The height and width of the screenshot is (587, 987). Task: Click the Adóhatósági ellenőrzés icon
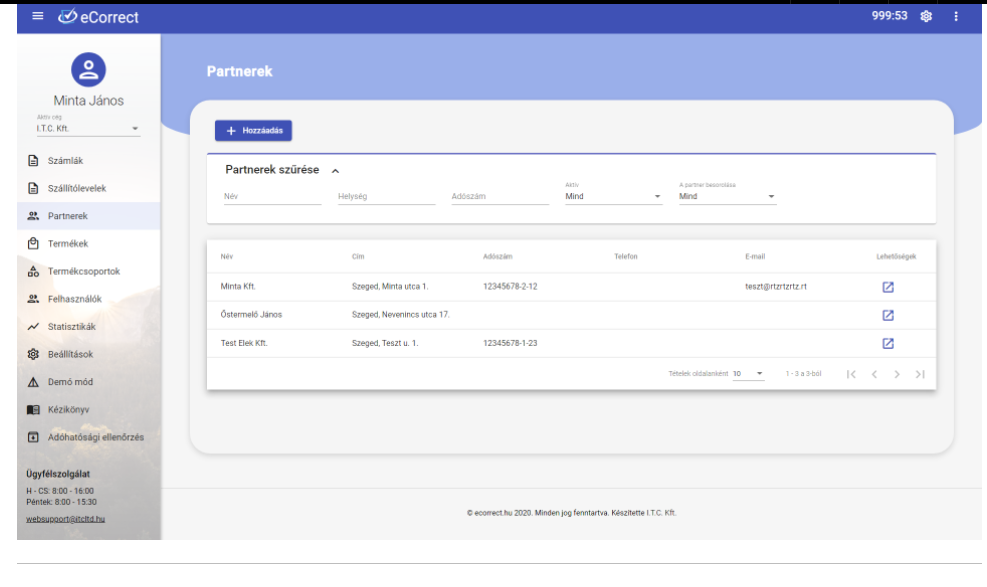pos(33,437)
